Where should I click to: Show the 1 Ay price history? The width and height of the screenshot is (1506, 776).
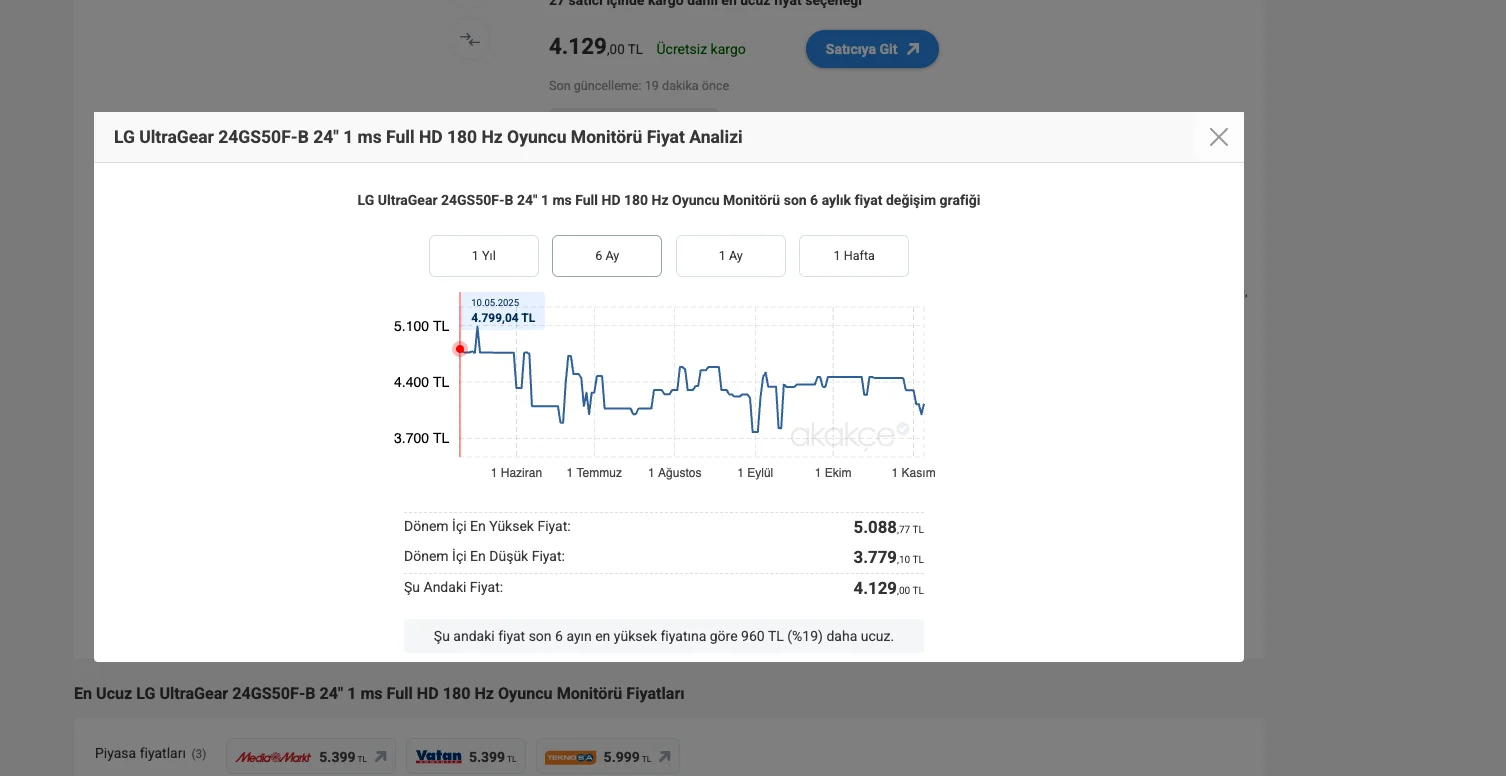[731, 256]
